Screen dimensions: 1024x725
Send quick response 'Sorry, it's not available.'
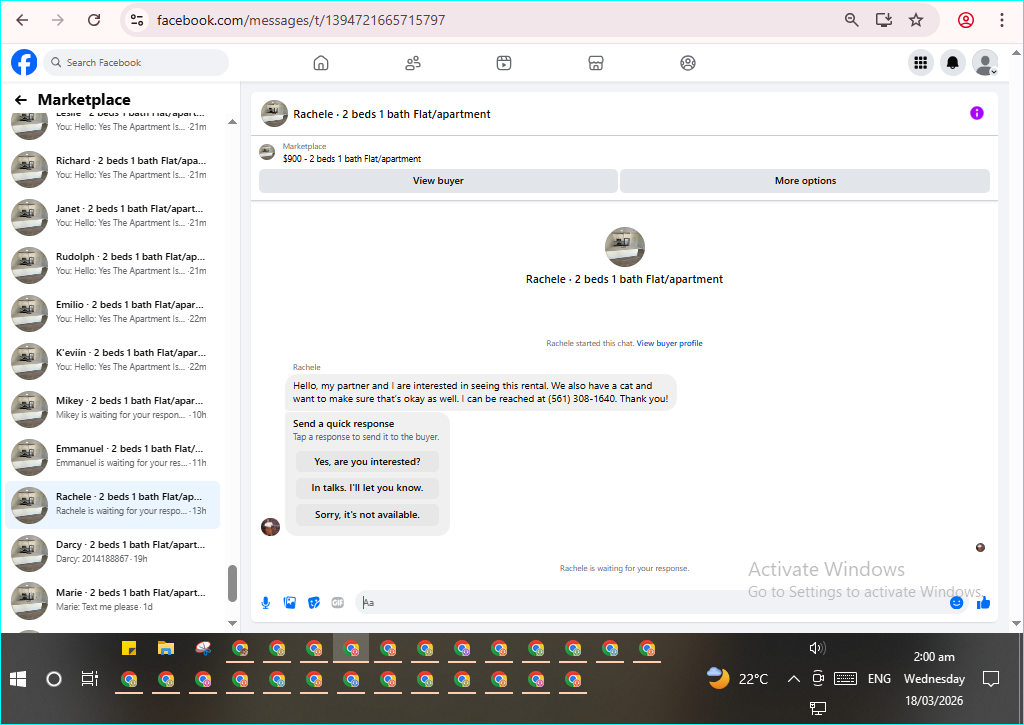coord(367,515)
